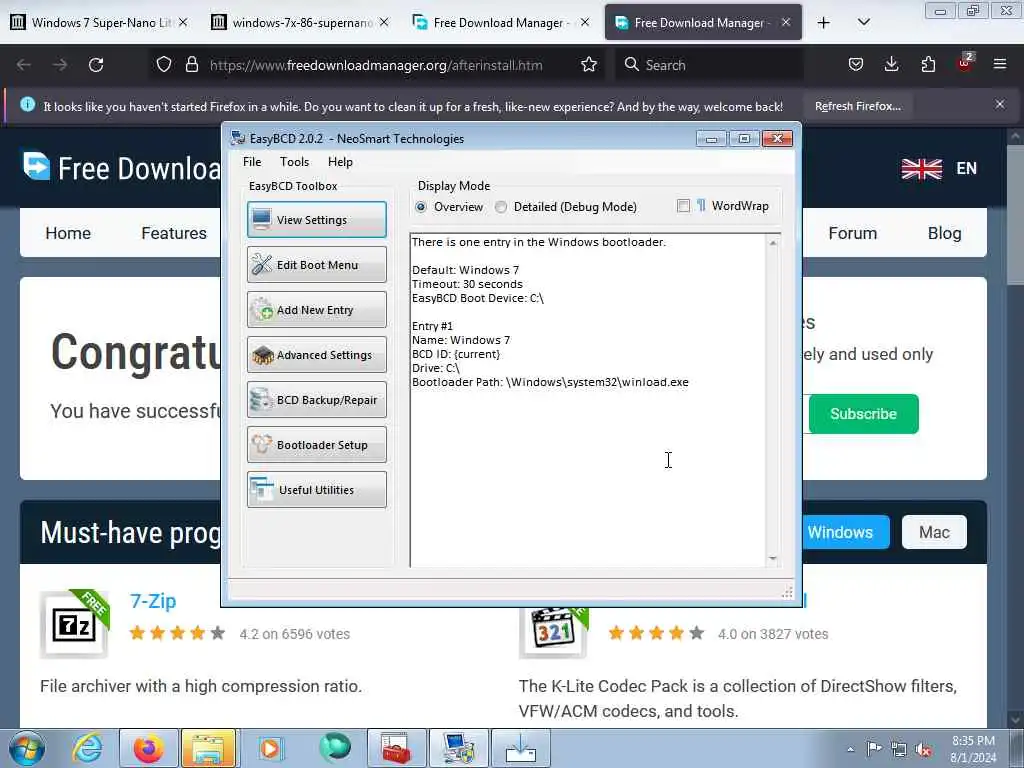Screen dimensions: 1024x768
Task: Open EasyBCD File menu
Action: point(251,162)
